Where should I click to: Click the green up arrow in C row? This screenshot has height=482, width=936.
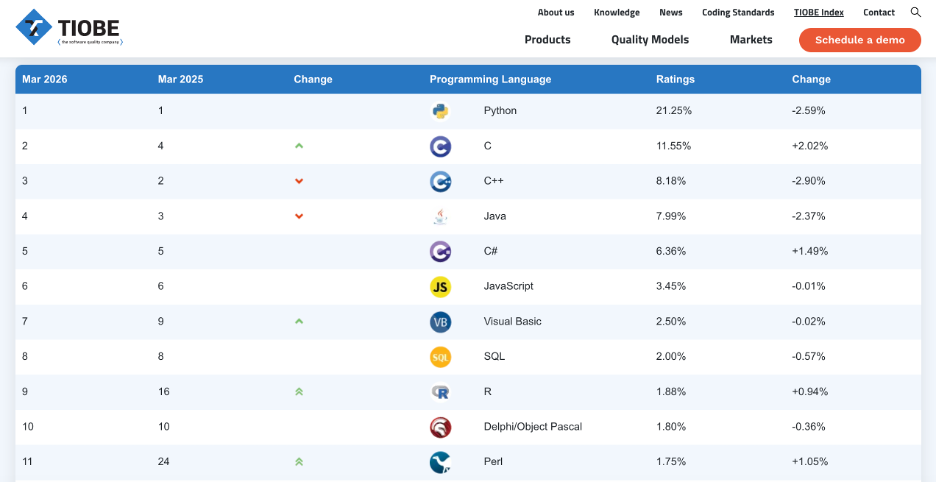(x=299, y=146)
